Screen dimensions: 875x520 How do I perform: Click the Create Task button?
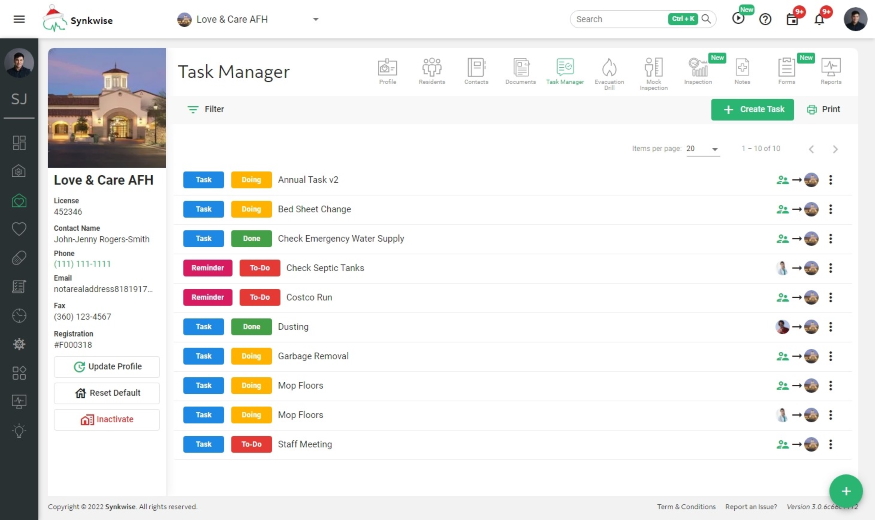[753, 109]
